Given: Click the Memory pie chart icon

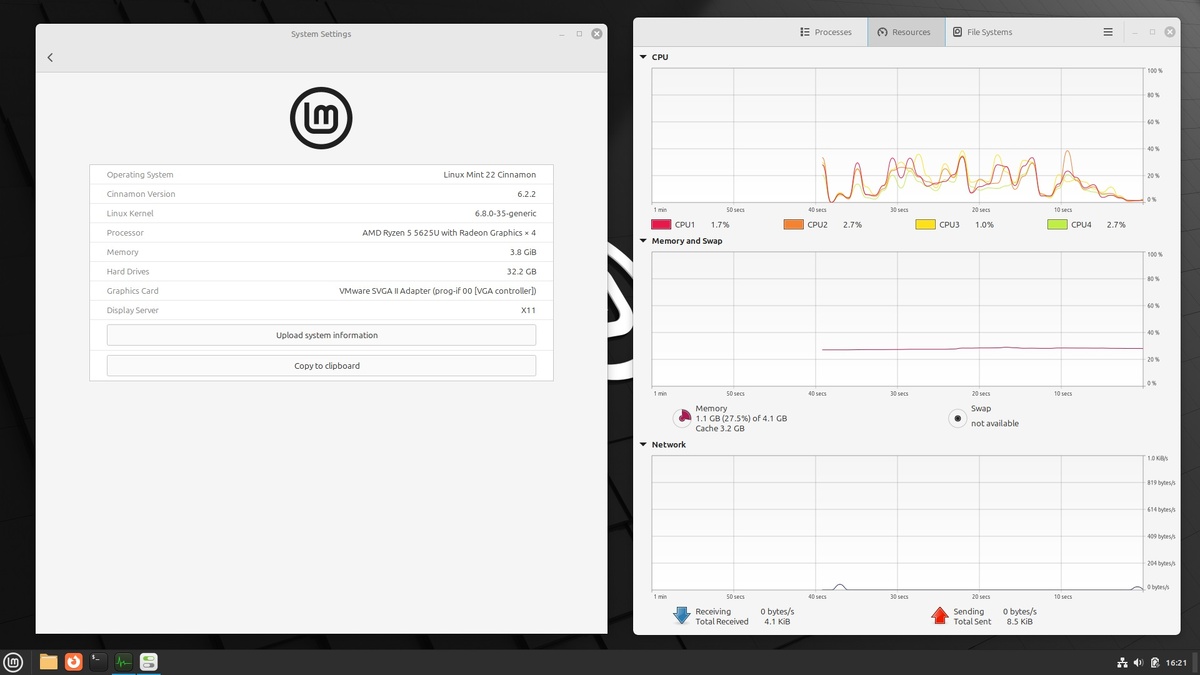Looking at the screenshot, I should (682, 418).
